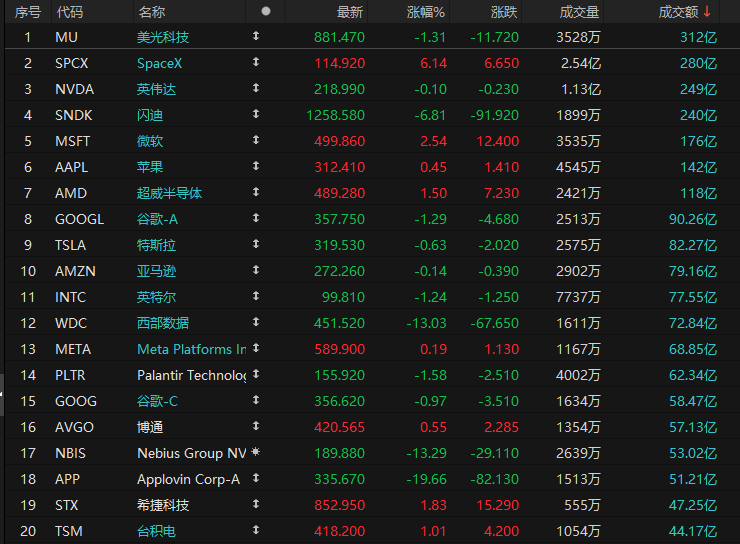740x544 pixels.
Task: Click the up-down arrow icon for MU row
Action: coord(256,36)
